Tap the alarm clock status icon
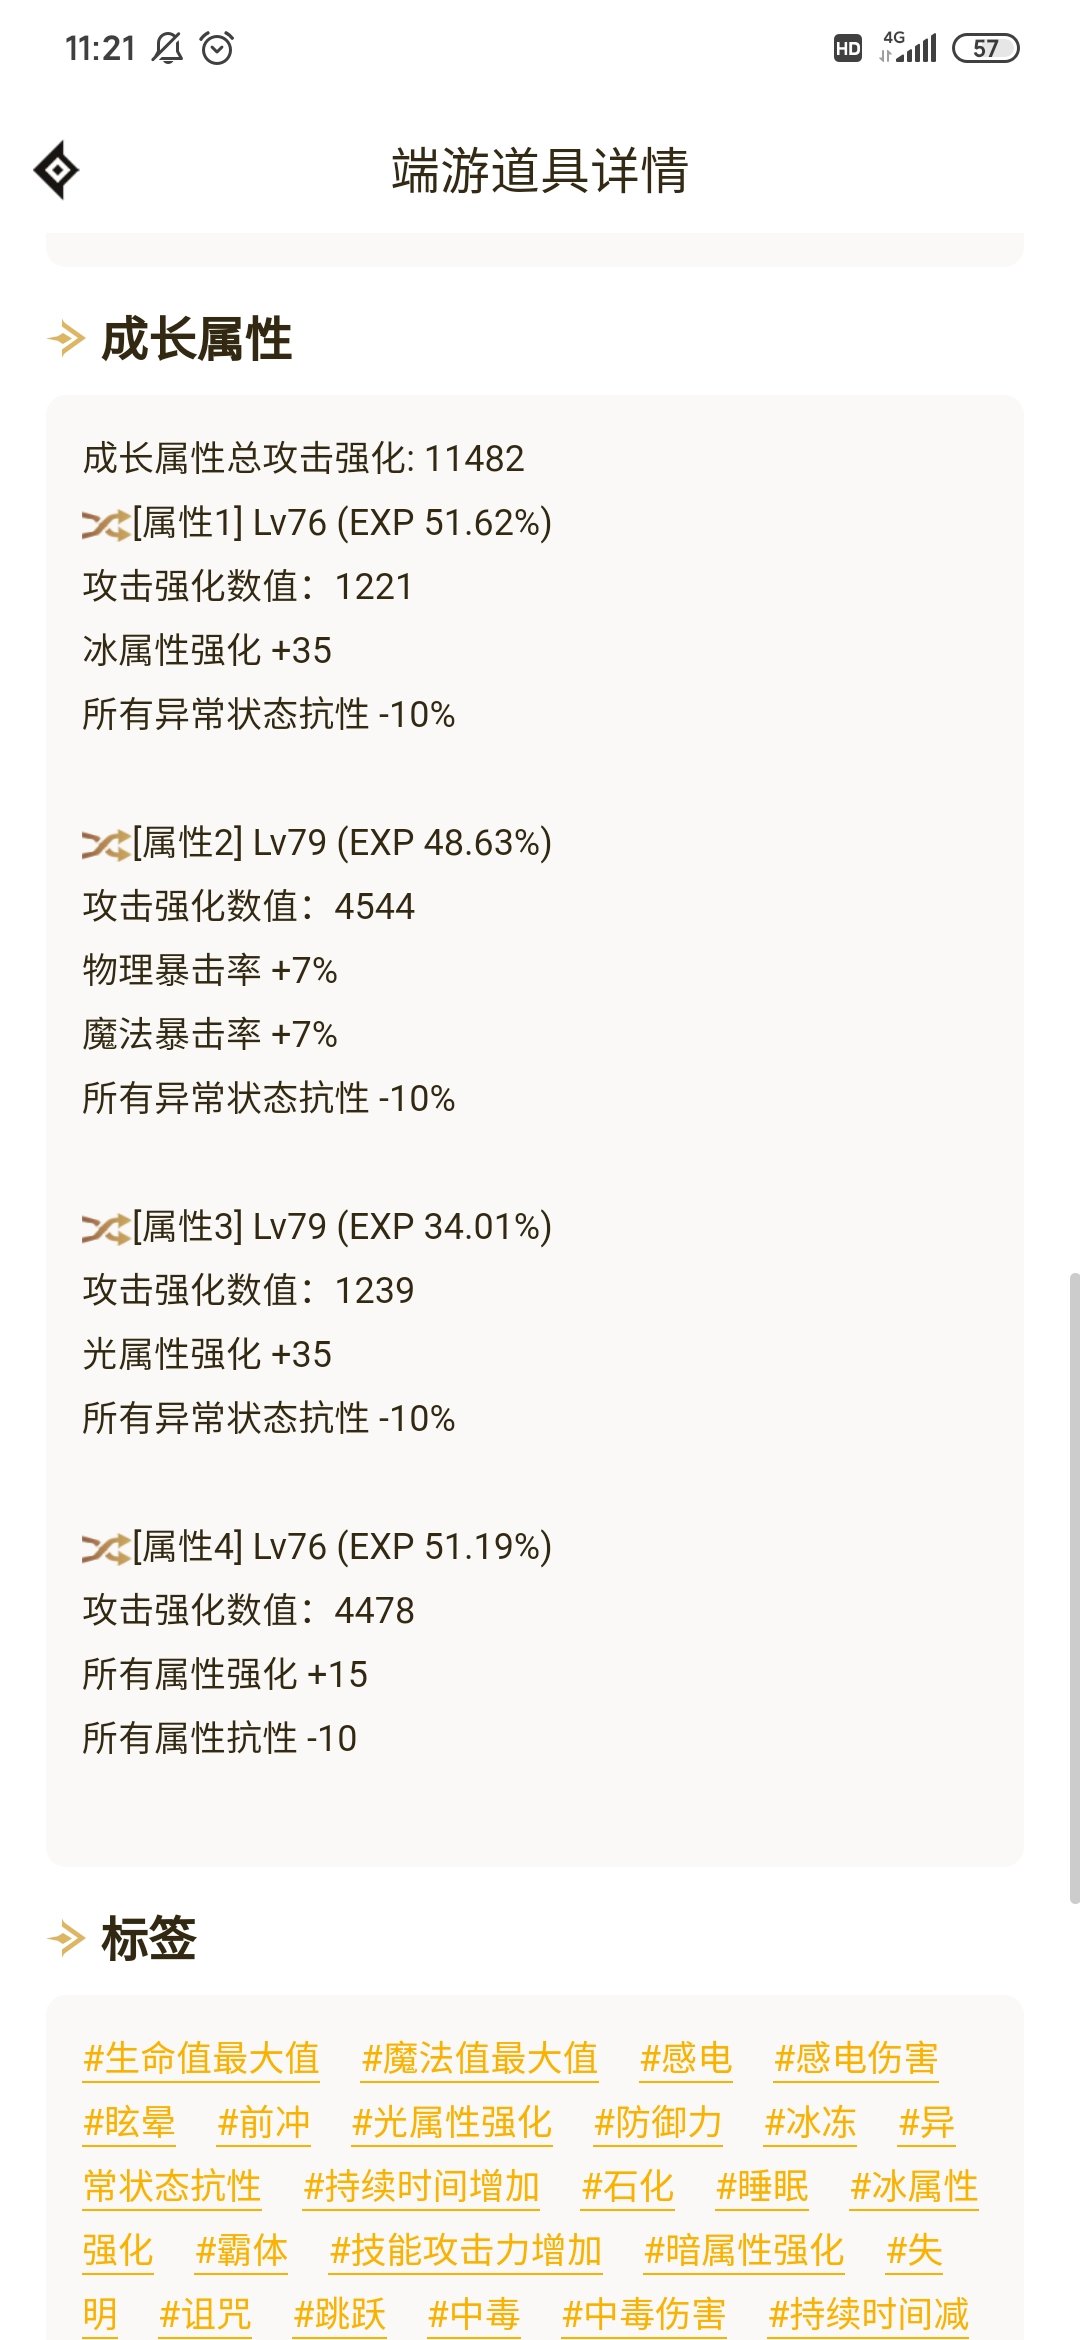 (217, 47)
